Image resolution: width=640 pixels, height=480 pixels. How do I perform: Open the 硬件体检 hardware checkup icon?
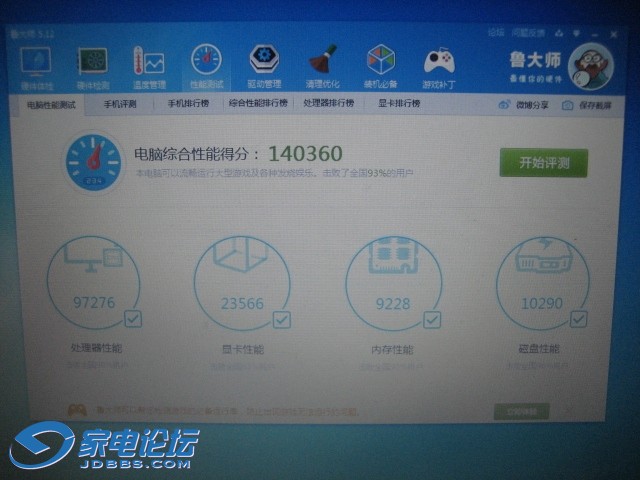tap(36, 64)
